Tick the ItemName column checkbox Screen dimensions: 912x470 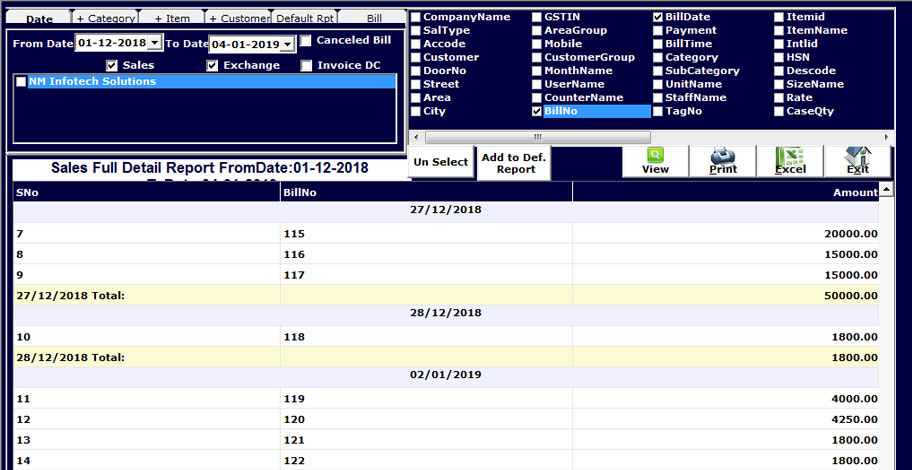pyautogui.click(x=779, y=31)
